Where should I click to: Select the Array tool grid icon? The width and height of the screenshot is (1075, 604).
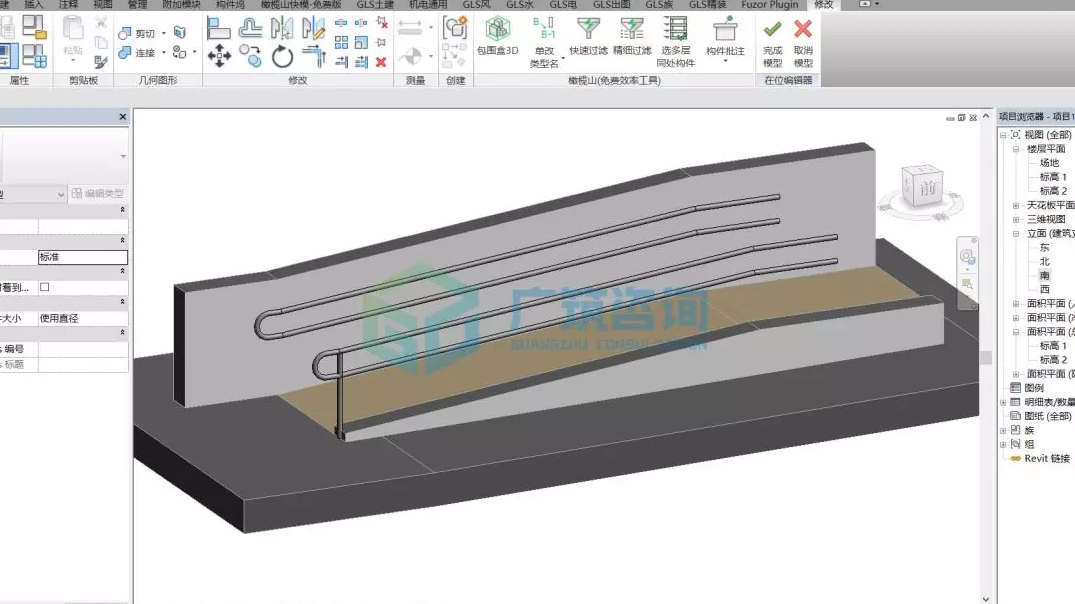(341, 43)
